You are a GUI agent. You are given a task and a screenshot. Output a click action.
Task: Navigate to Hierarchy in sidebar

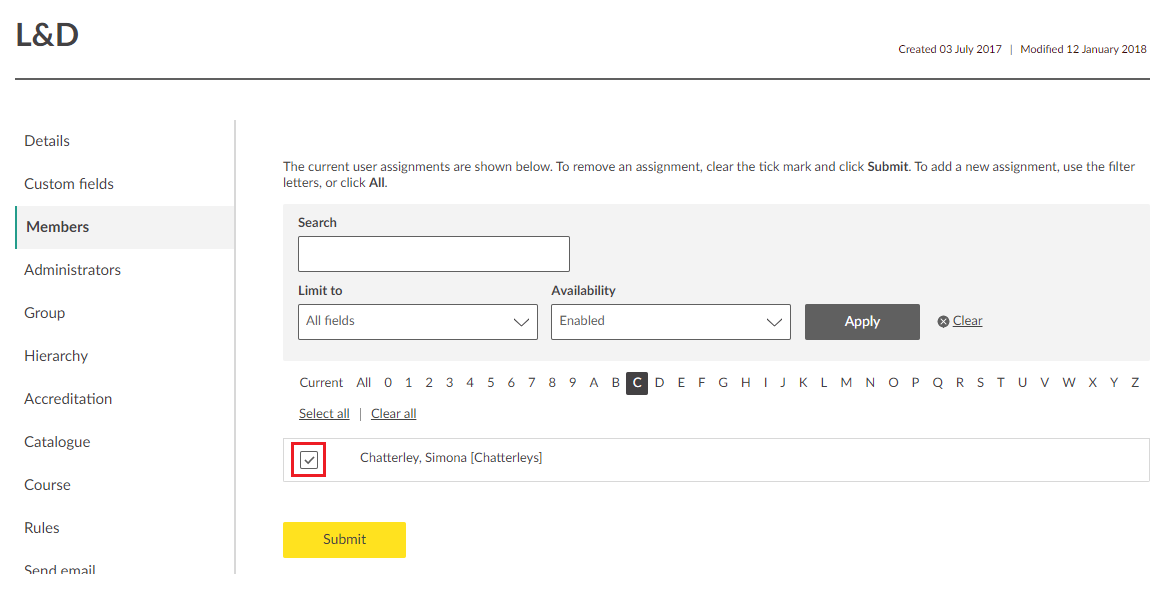point(56,356)
